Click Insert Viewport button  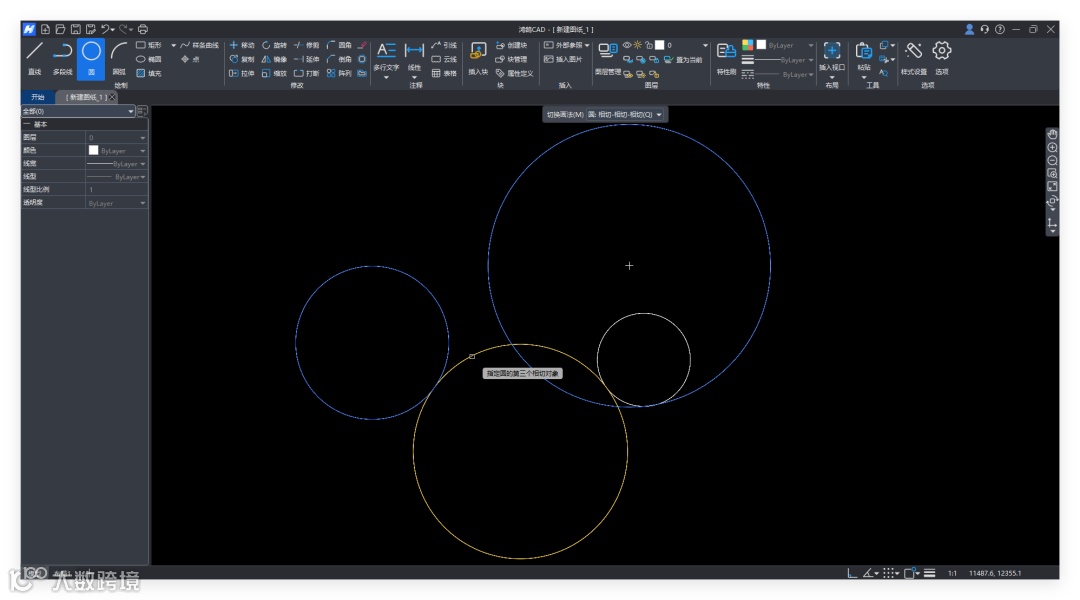(x=831, y=56)
